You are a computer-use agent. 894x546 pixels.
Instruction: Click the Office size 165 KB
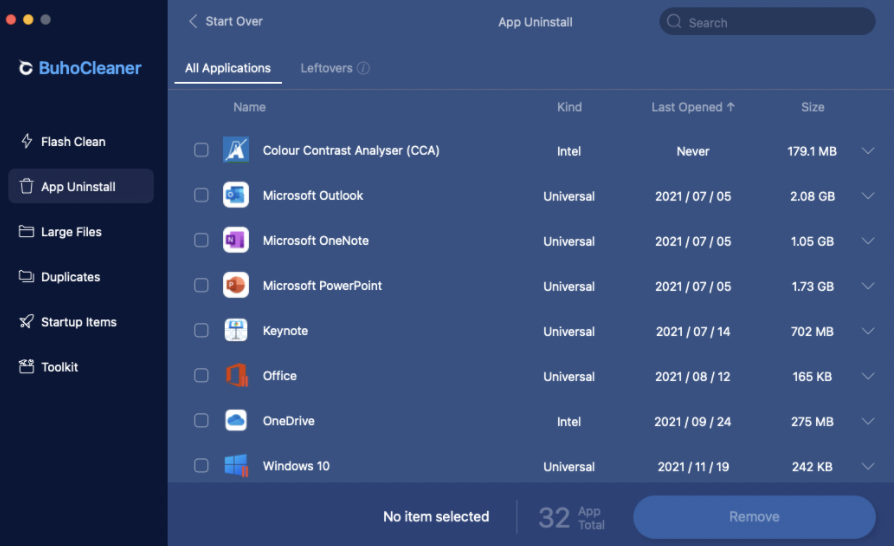coord(812,376)
